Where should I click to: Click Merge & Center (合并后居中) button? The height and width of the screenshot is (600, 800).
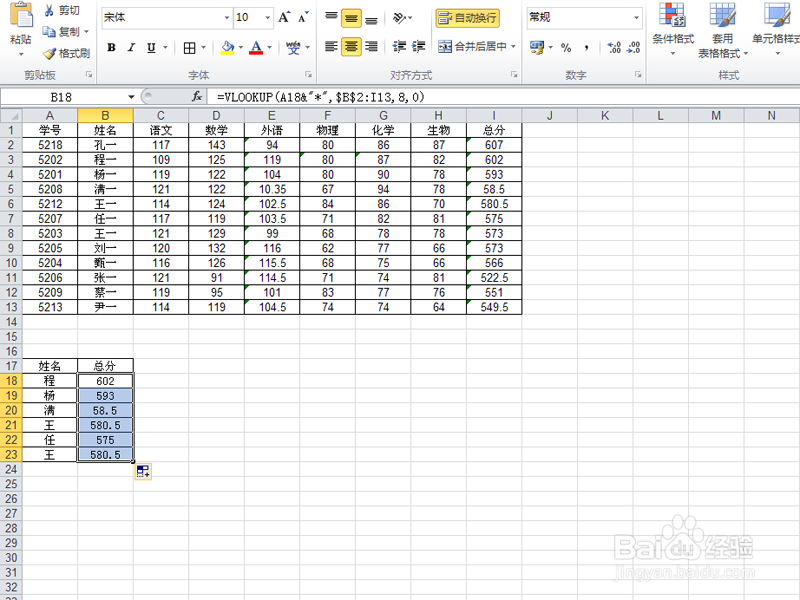click(x=472, y=47)
